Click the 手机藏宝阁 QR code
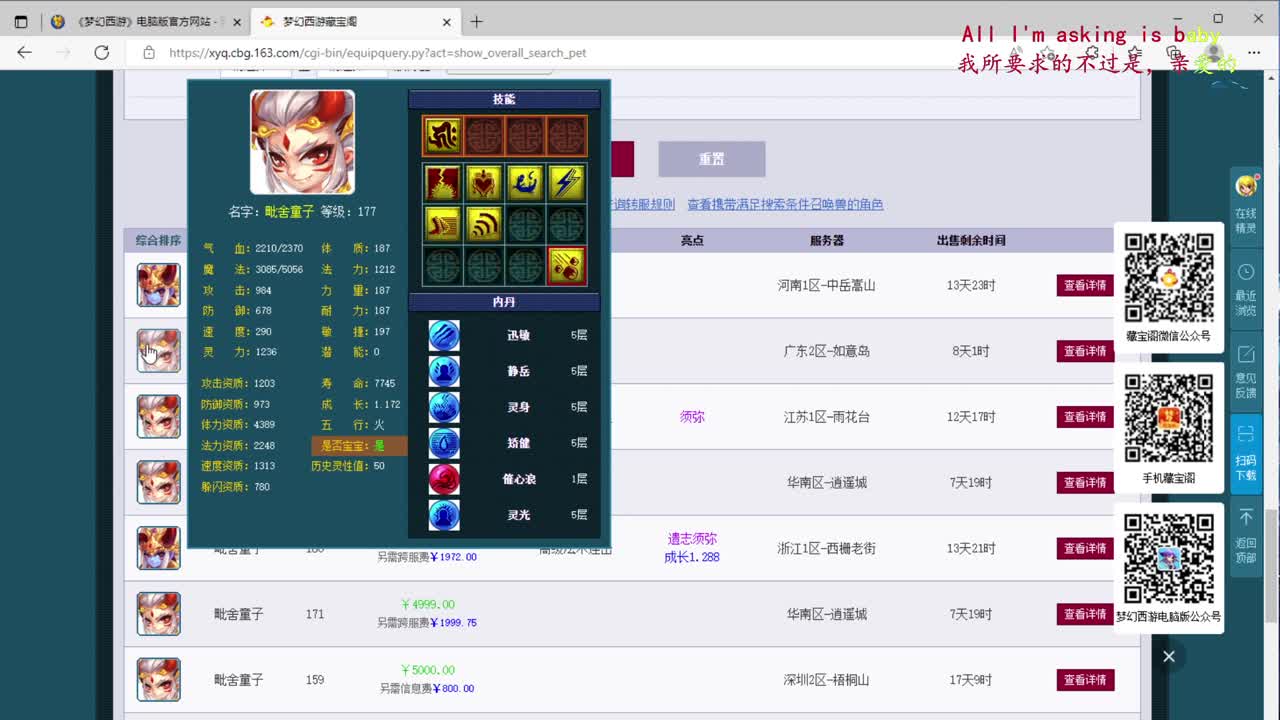 (x=1169, y=419)
